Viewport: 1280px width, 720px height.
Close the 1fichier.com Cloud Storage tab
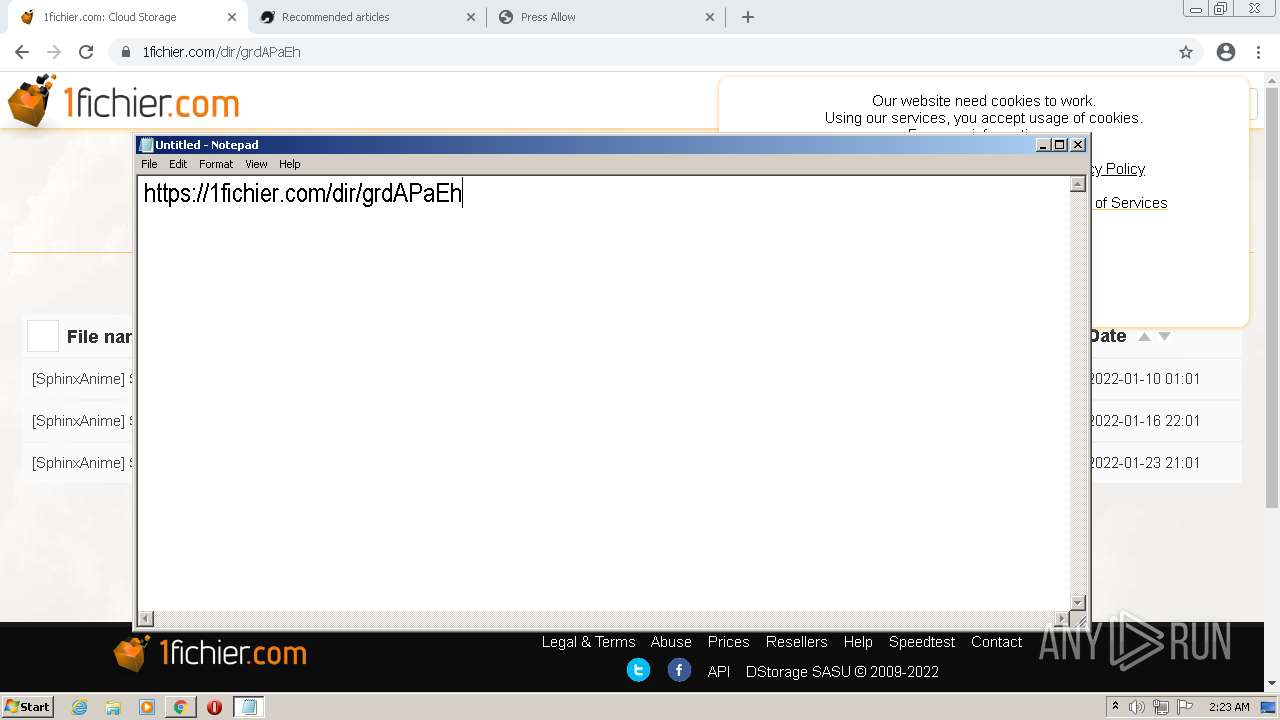pos(232,17)
